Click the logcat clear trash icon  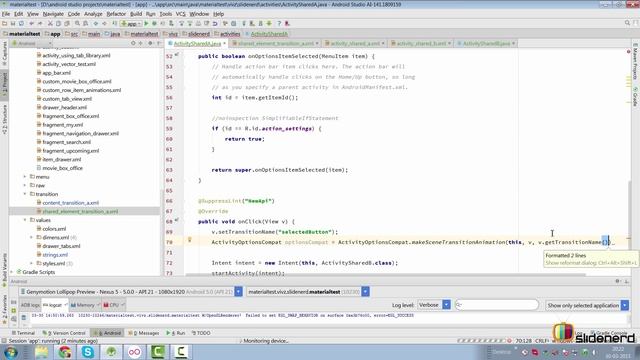[x=24, y=317]
